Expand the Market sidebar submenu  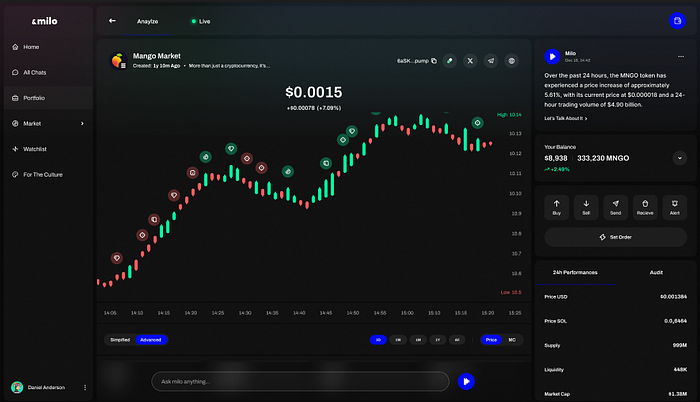click(x=83, y=123)
